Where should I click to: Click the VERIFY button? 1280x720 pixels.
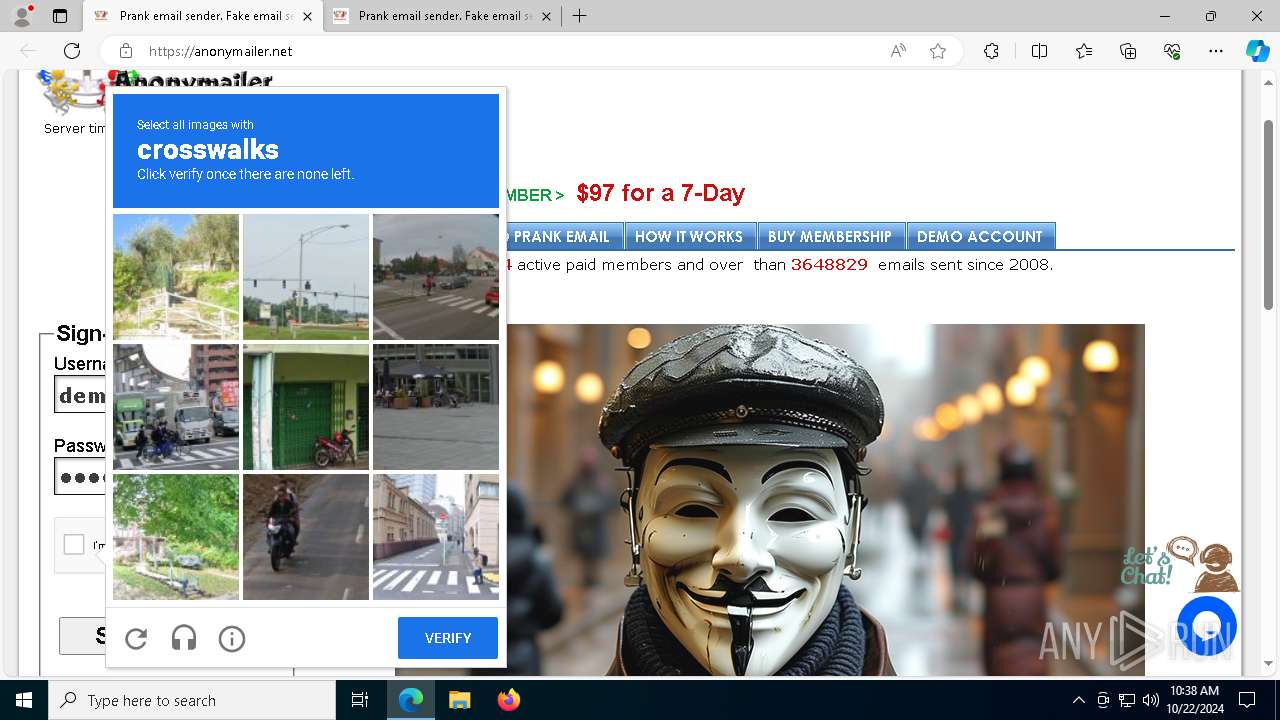click(448, 638)
